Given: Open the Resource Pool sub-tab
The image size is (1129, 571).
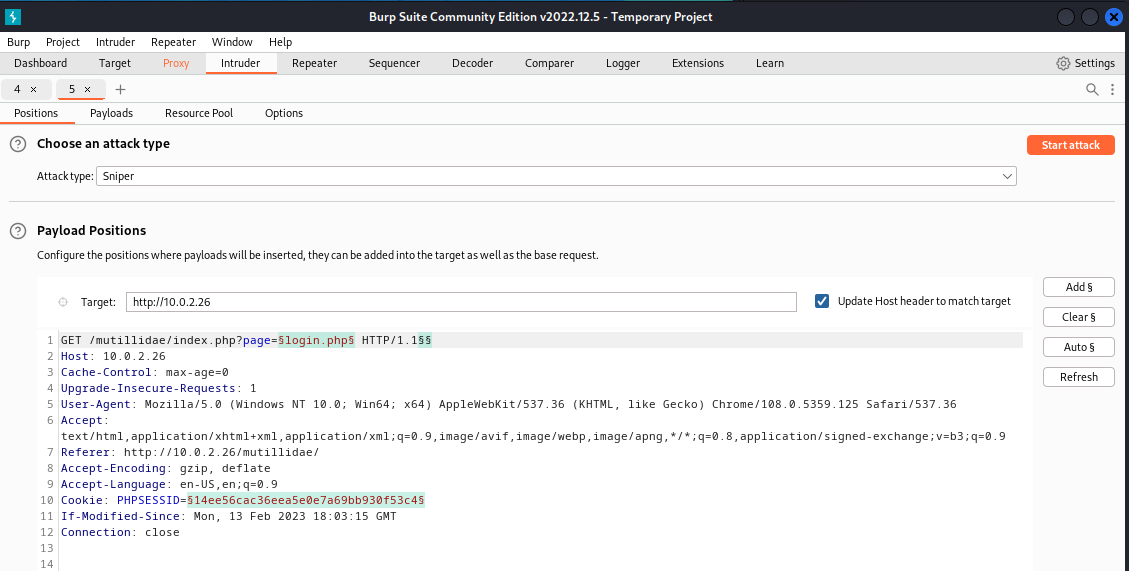Looking at the screenshot, I should pos(199,113).
